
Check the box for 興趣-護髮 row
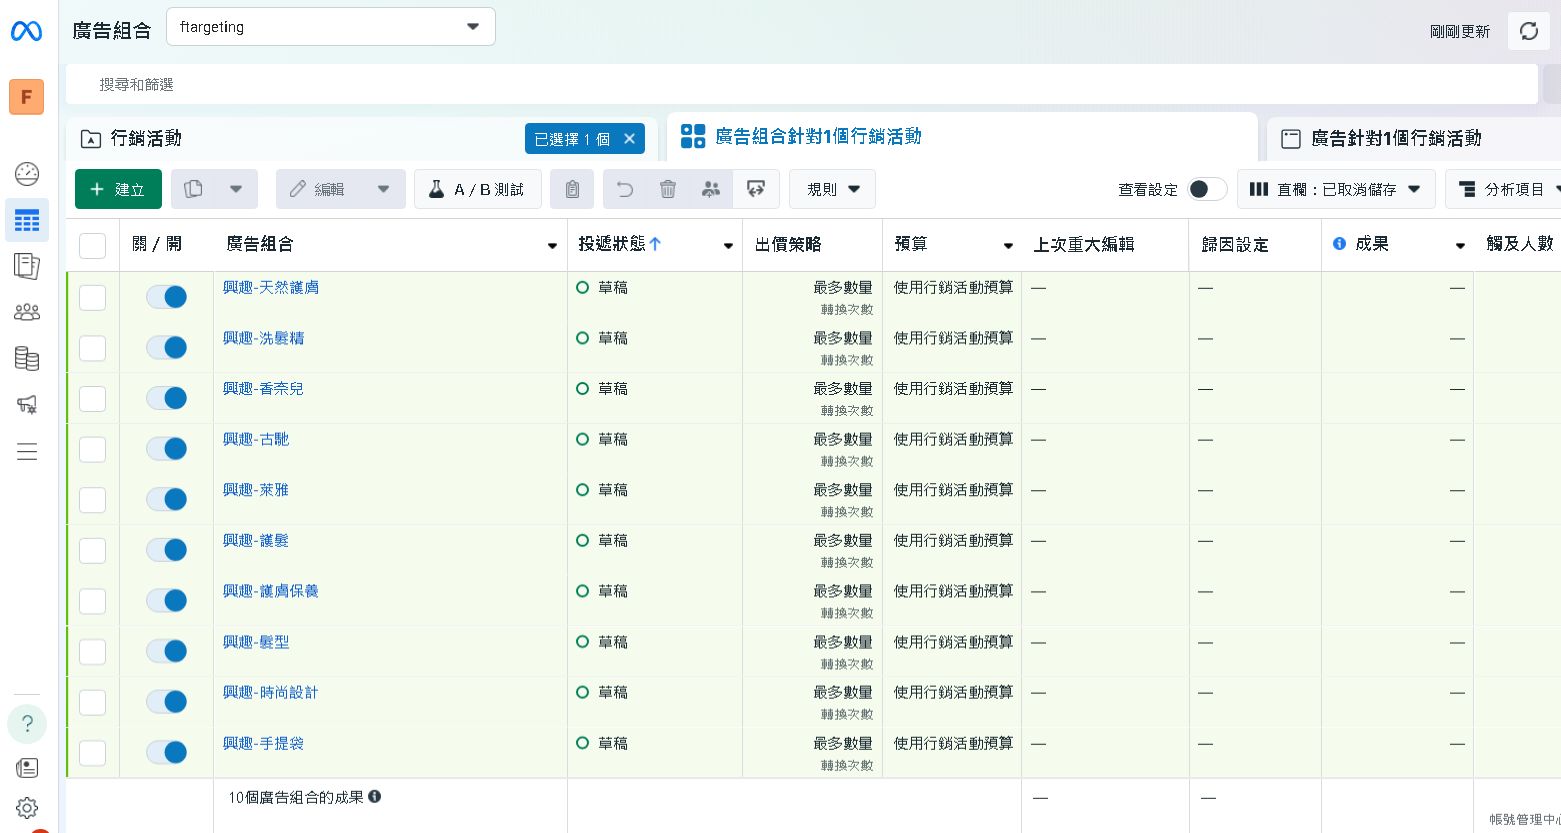pos(92,550)
